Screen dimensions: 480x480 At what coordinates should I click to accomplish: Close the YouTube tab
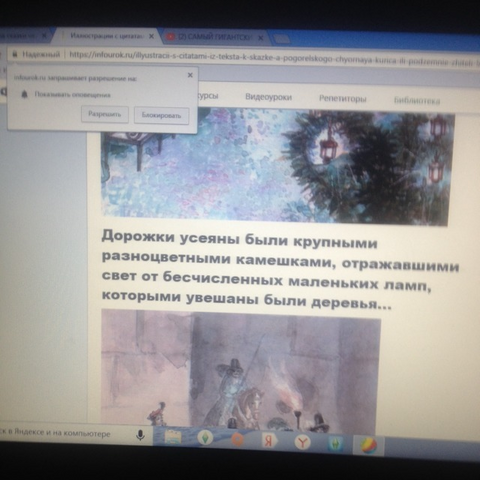coord(260,38)
